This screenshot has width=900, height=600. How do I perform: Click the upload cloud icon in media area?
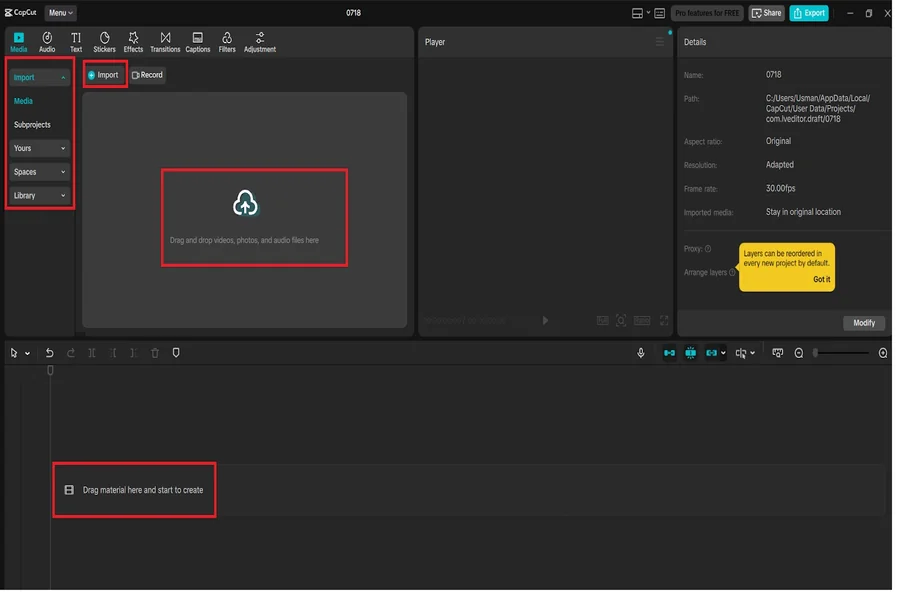(x=245, y=204)
